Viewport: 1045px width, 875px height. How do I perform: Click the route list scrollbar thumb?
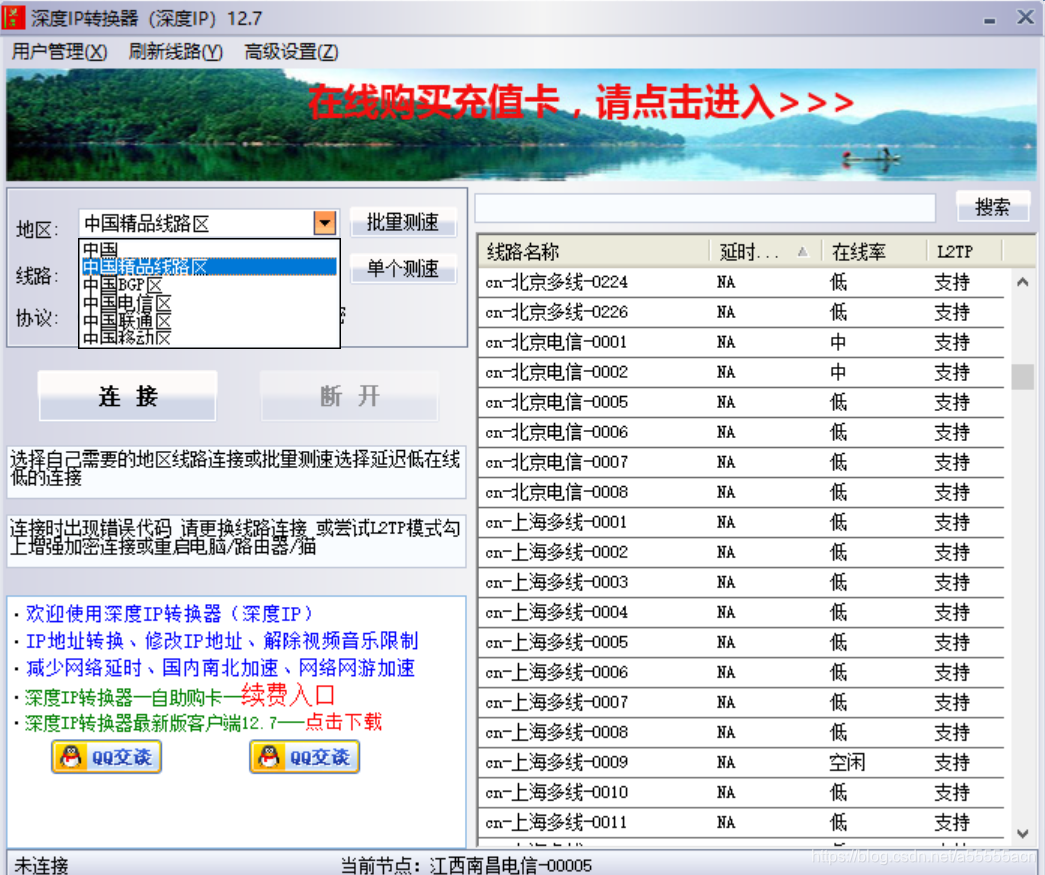point(1022,376)
